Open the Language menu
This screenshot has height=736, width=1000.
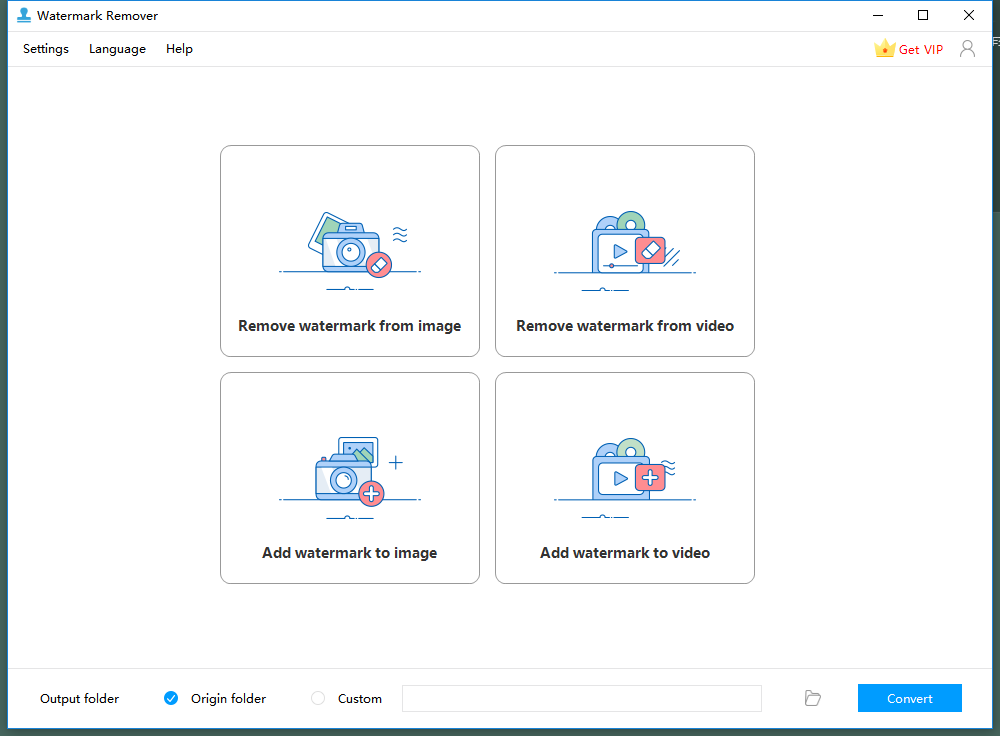coord(117,49)
